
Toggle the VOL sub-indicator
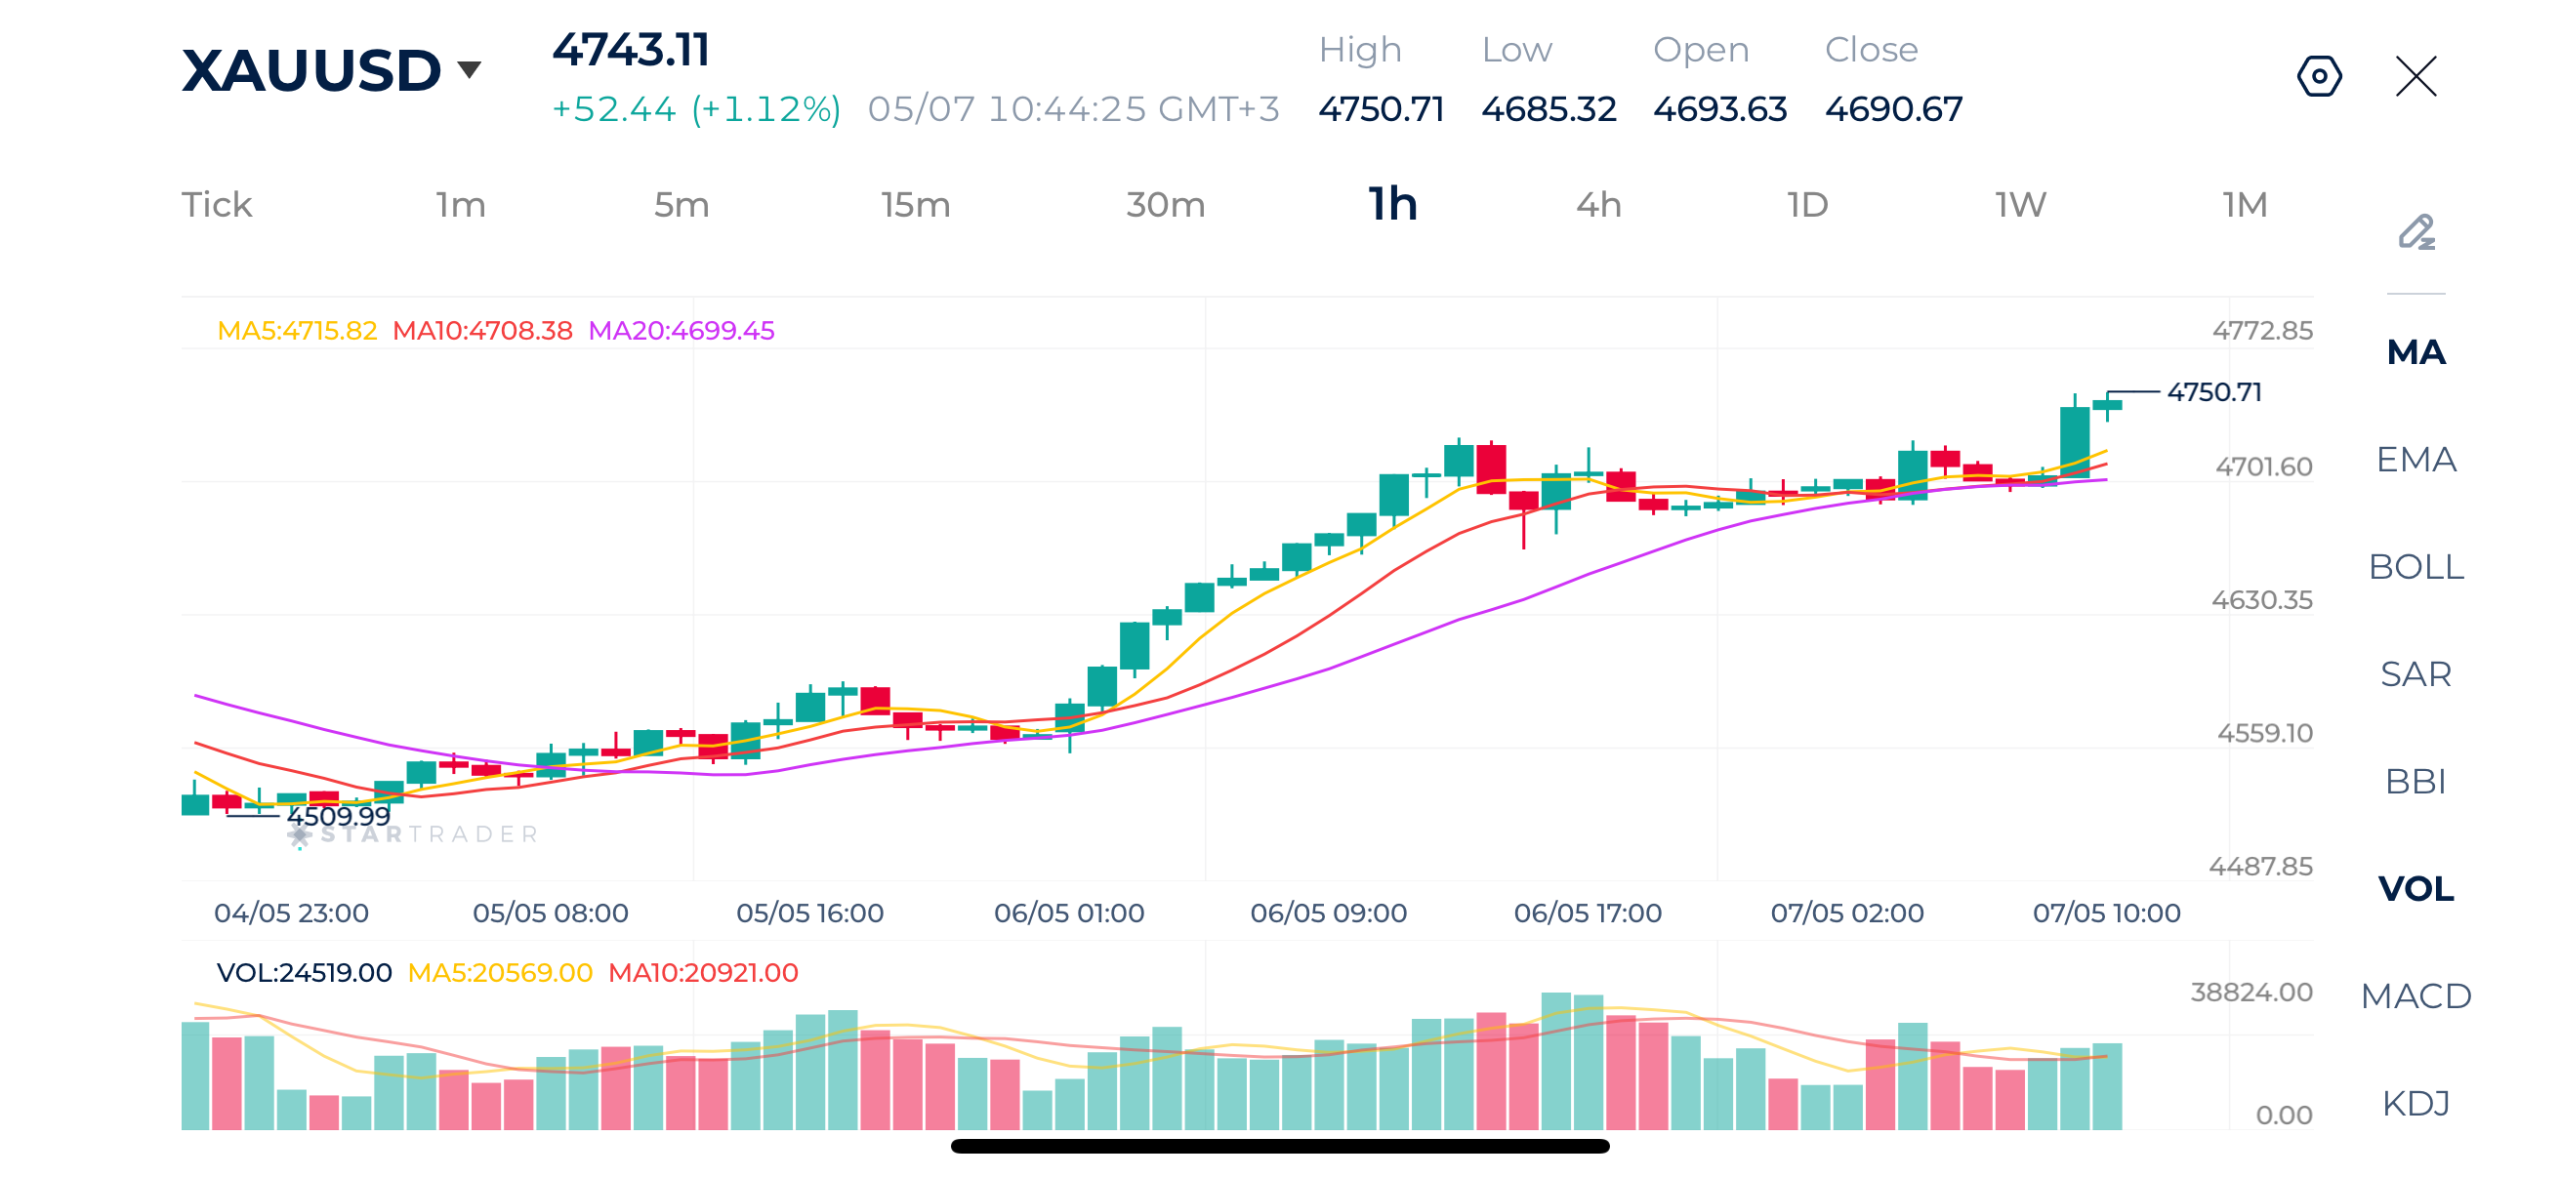point(2415,887)
